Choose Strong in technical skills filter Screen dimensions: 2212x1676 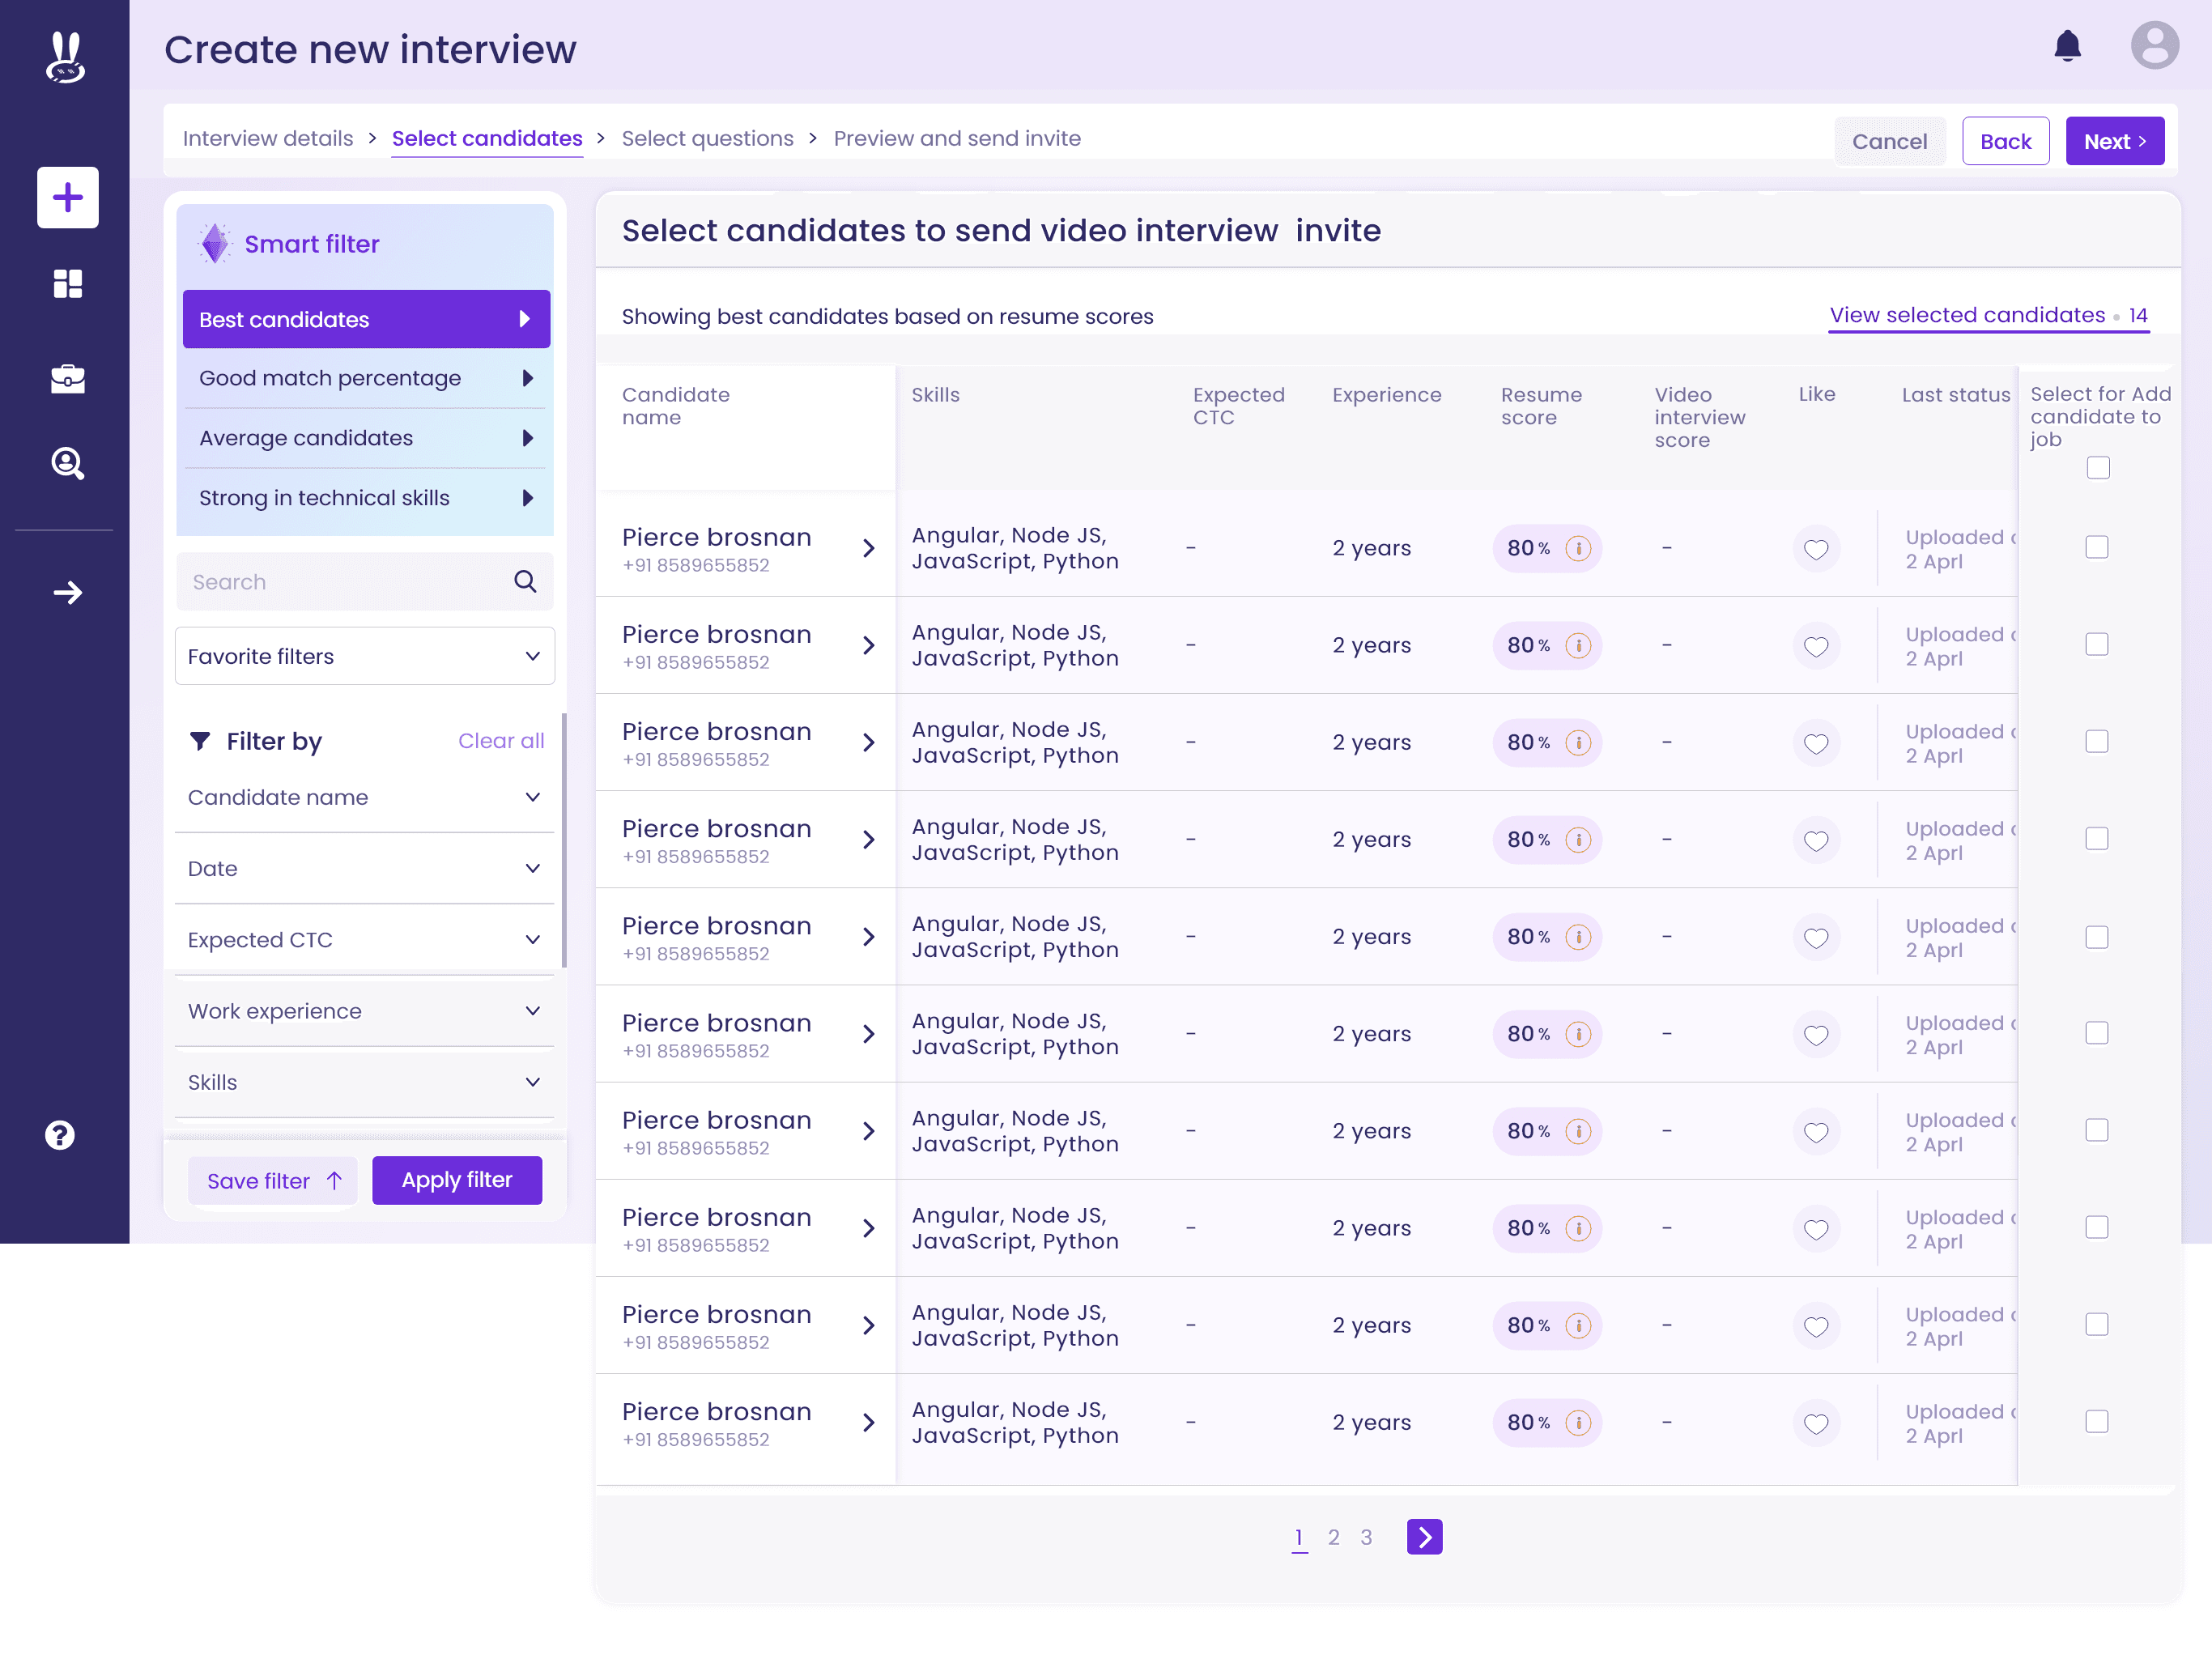(x=365, y=498)
